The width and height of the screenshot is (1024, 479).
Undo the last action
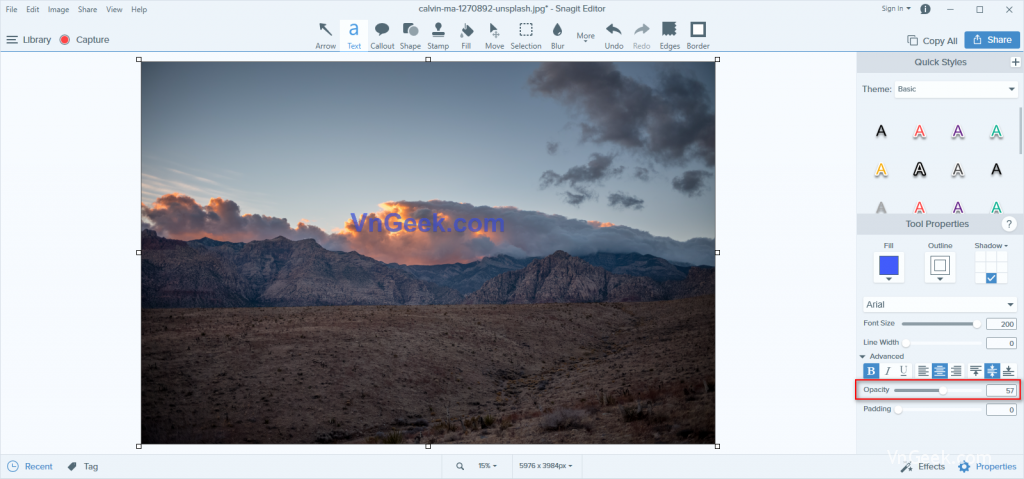614,35
